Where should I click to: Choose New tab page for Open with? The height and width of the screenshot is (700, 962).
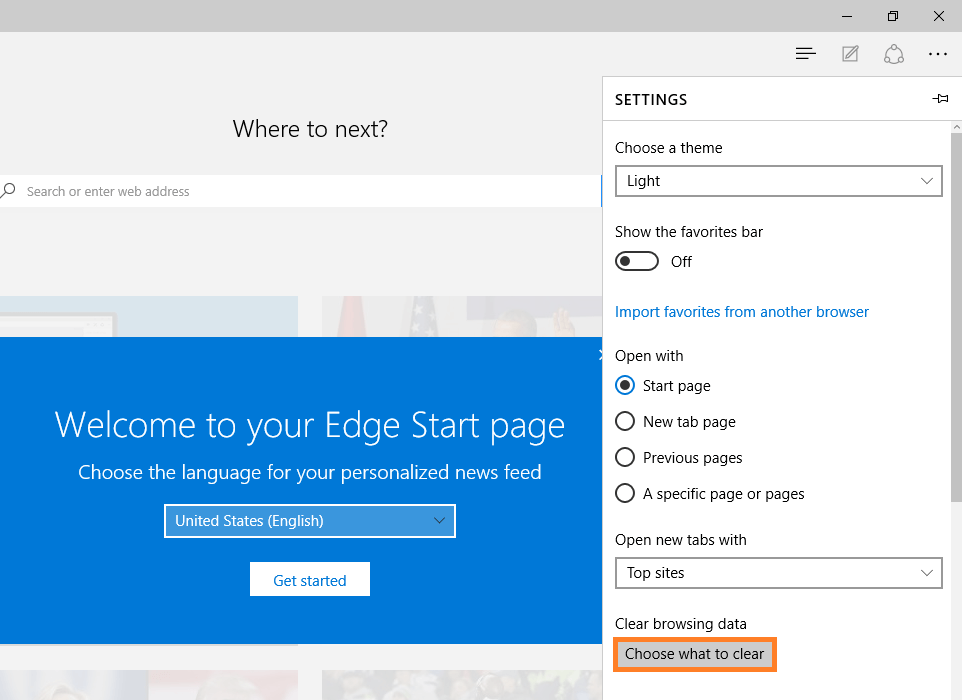click(624, 421)
